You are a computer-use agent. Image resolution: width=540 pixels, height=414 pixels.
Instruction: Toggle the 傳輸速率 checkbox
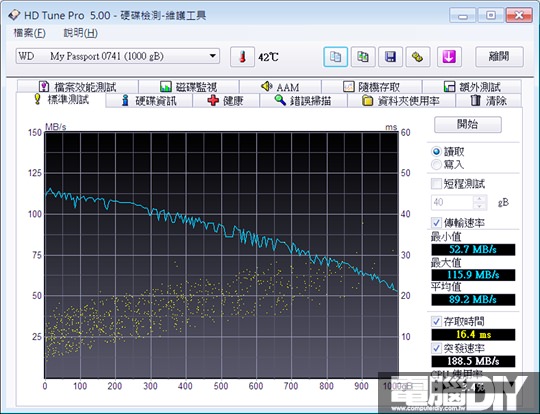click(436, 222)
